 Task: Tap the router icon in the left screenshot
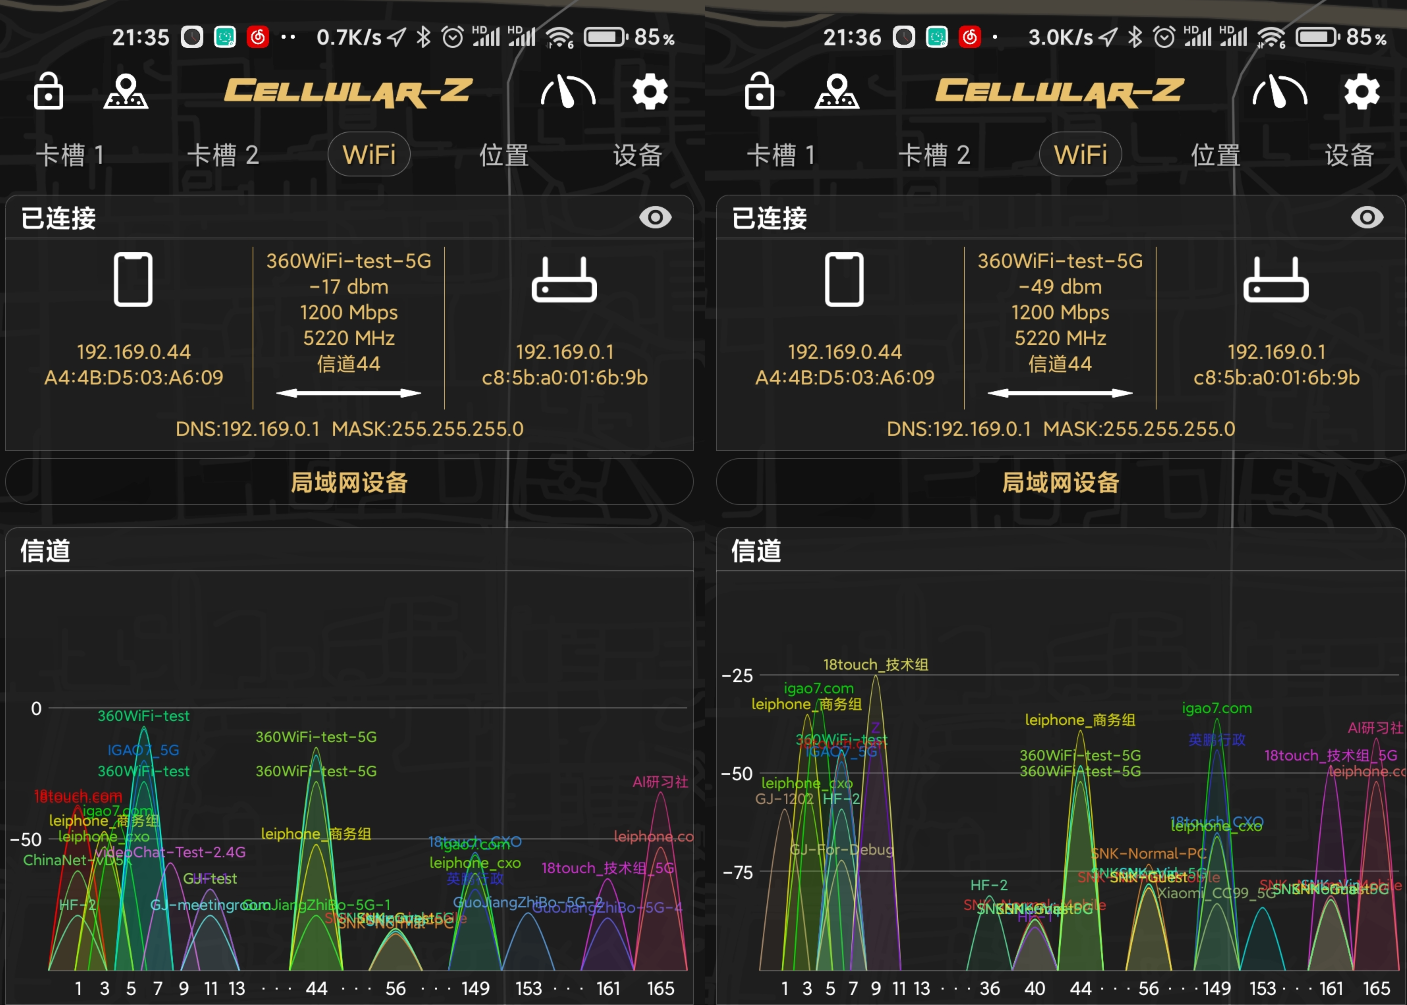coord(565,279)
